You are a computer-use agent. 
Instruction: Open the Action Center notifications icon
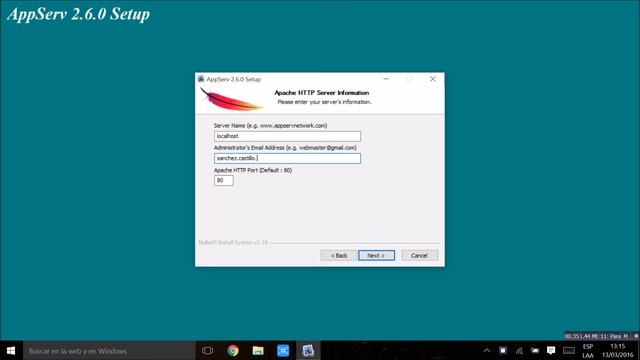click(551, 351)
